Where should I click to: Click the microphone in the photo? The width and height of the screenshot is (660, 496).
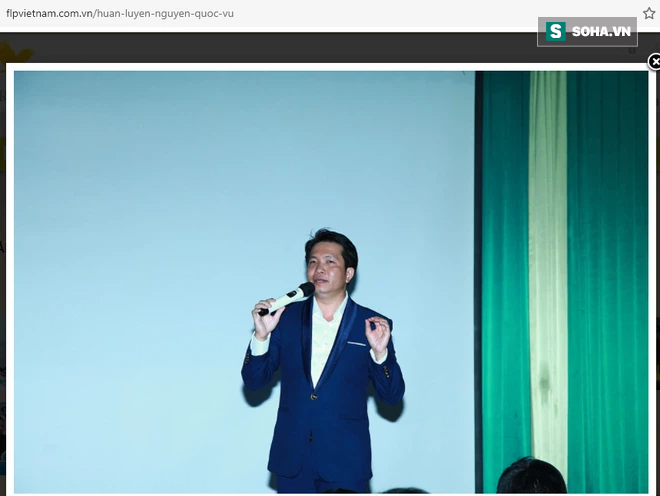point(286,298)
